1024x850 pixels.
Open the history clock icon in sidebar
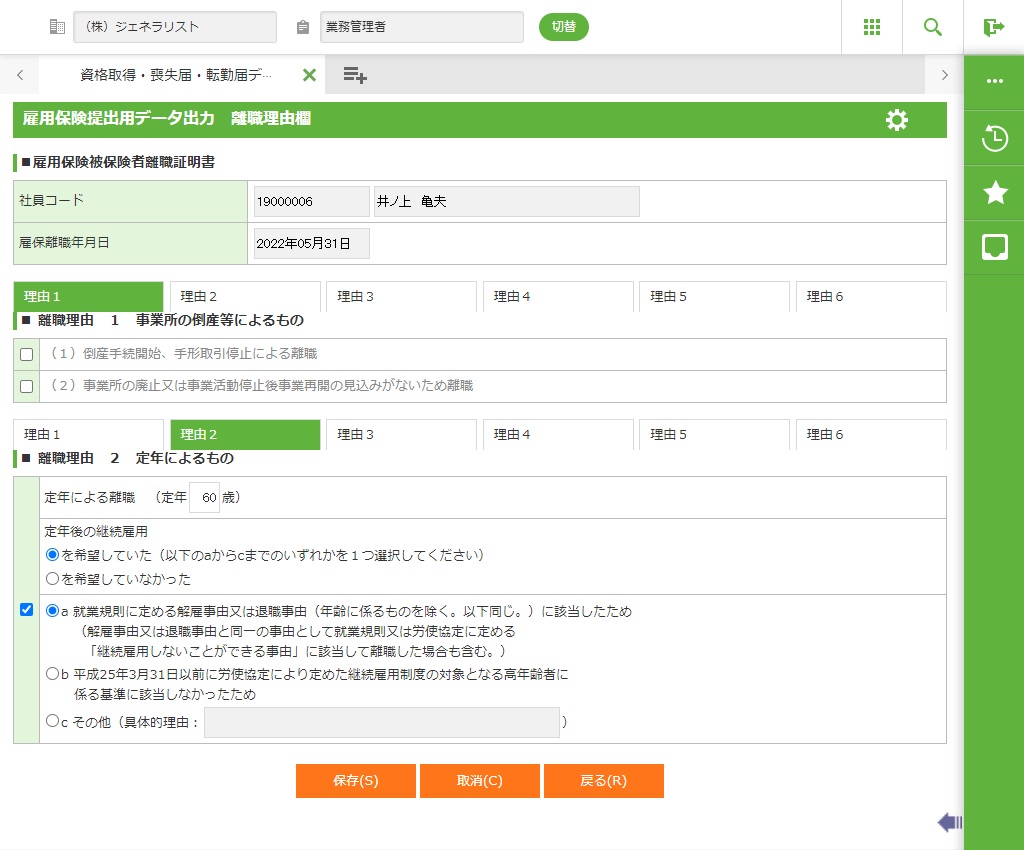[x=994, y=138]
